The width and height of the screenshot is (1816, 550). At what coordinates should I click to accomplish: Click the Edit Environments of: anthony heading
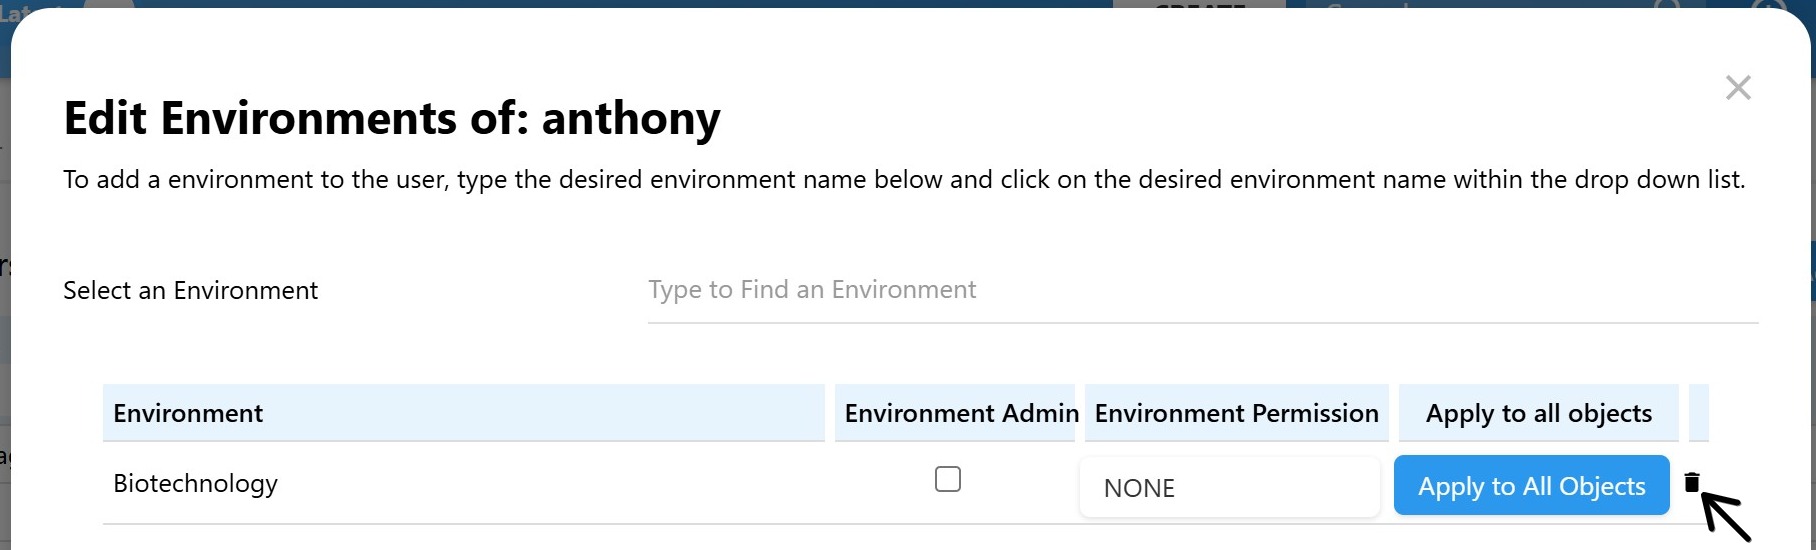[x=391, y=118]
